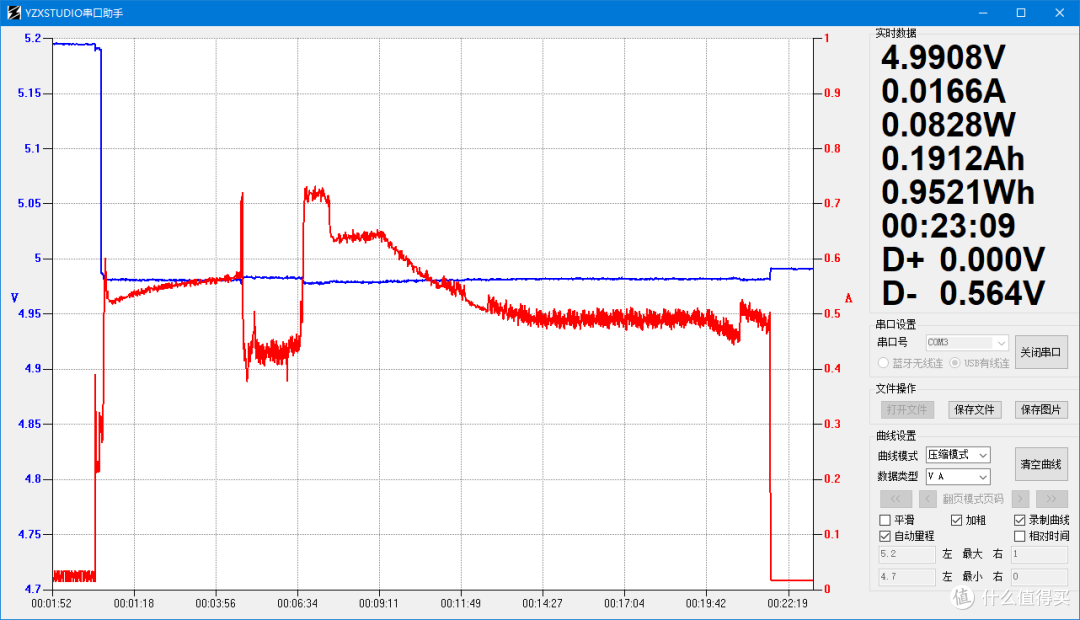Select the 蓝牙无线连 Bluetooth radio option
Screen dimensions: 1080x620
(884, 363)
